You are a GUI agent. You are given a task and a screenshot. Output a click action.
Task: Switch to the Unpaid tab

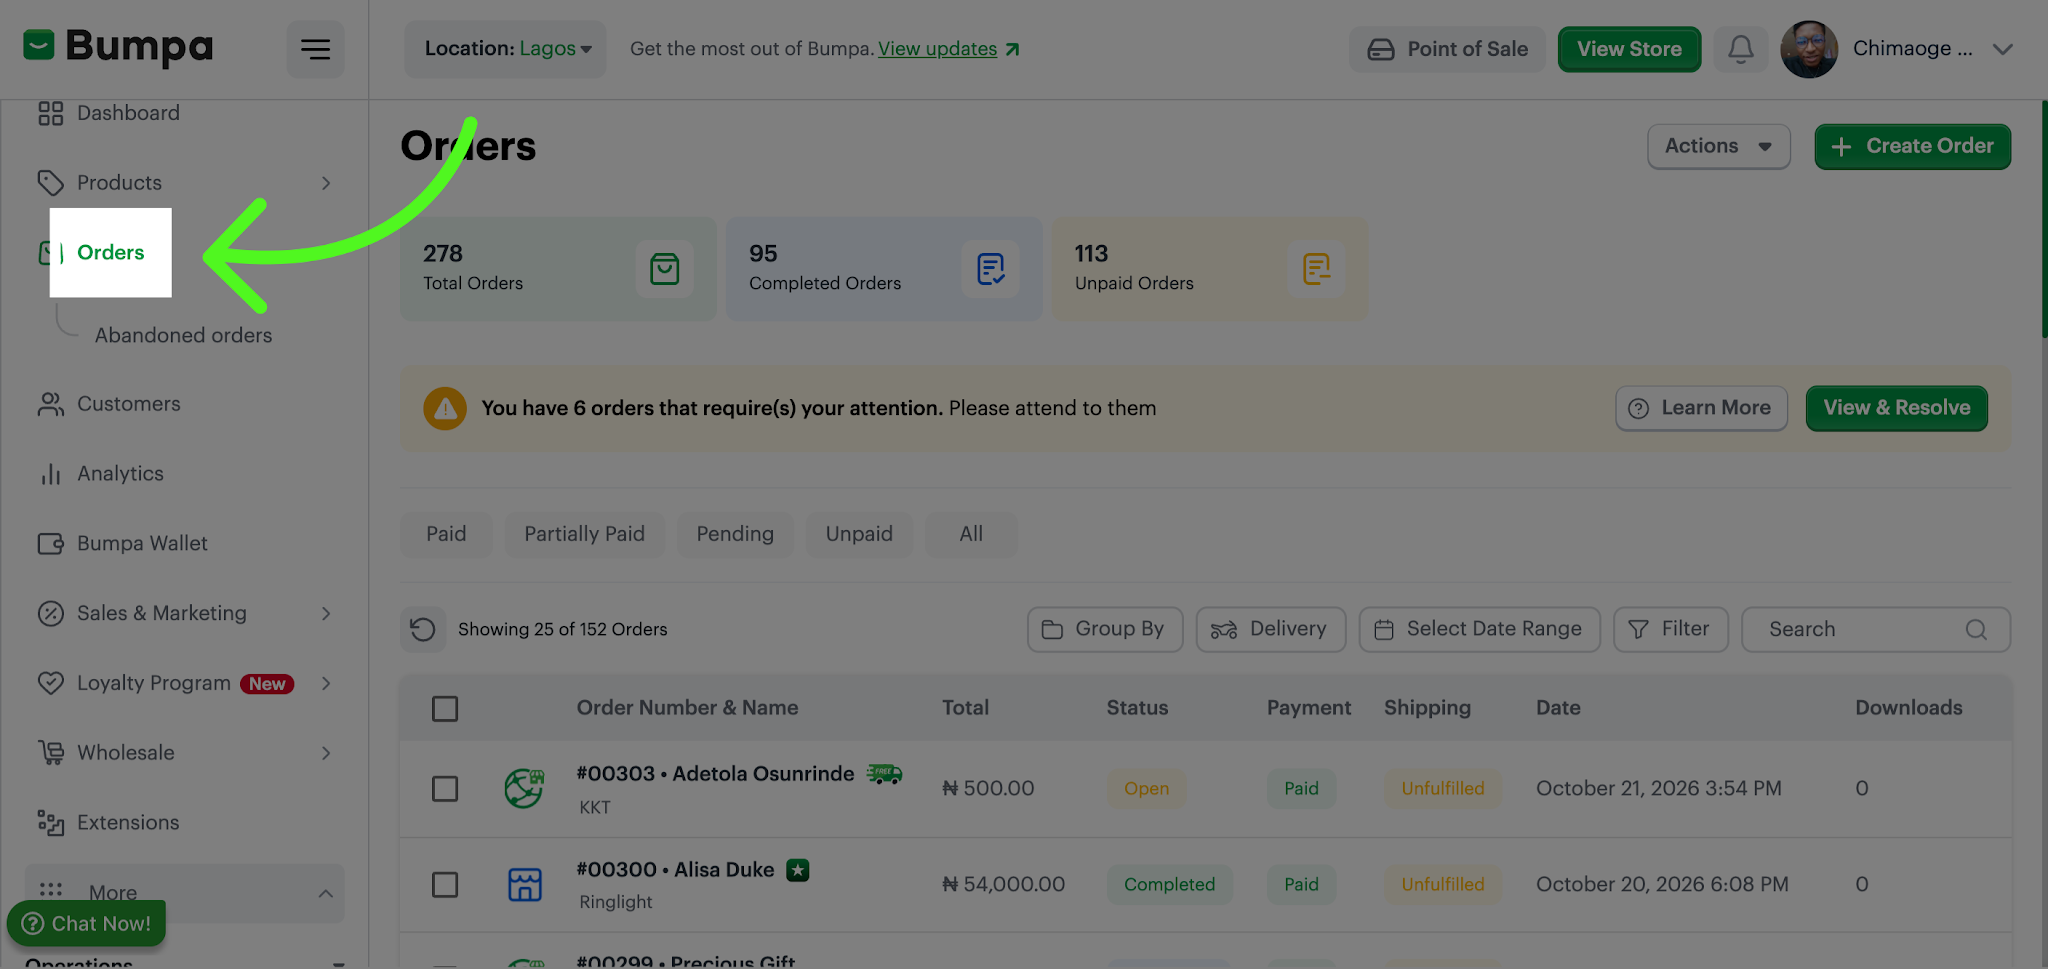tap(859, 534)
